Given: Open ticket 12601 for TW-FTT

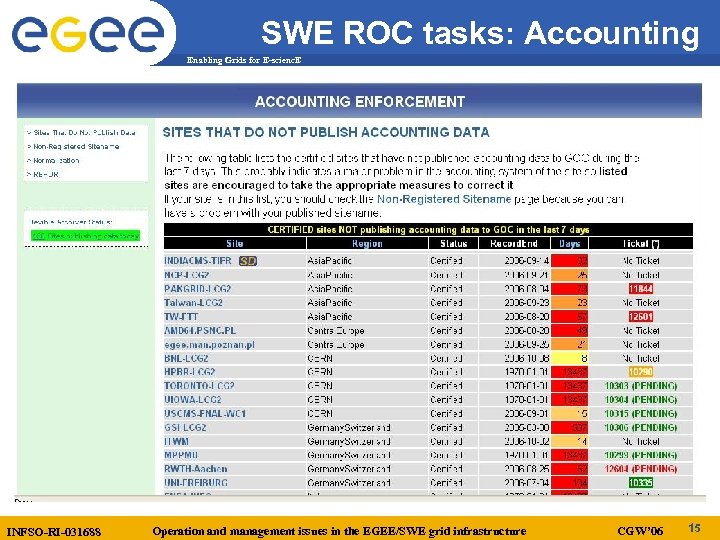Looking at the screenshot, I should pos(641,316).
